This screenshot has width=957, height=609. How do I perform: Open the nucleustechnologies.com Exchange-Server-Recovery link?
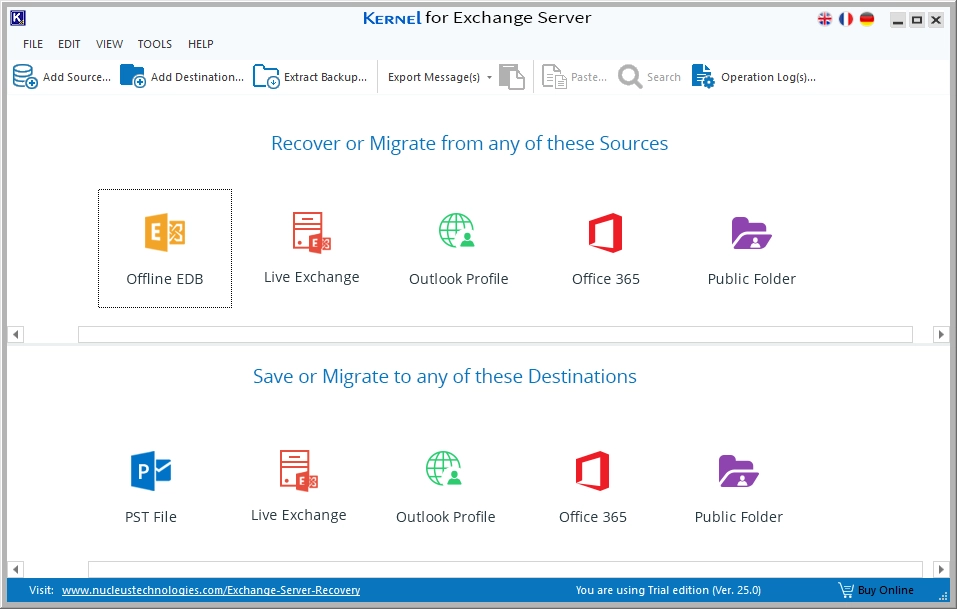(211, 590)
